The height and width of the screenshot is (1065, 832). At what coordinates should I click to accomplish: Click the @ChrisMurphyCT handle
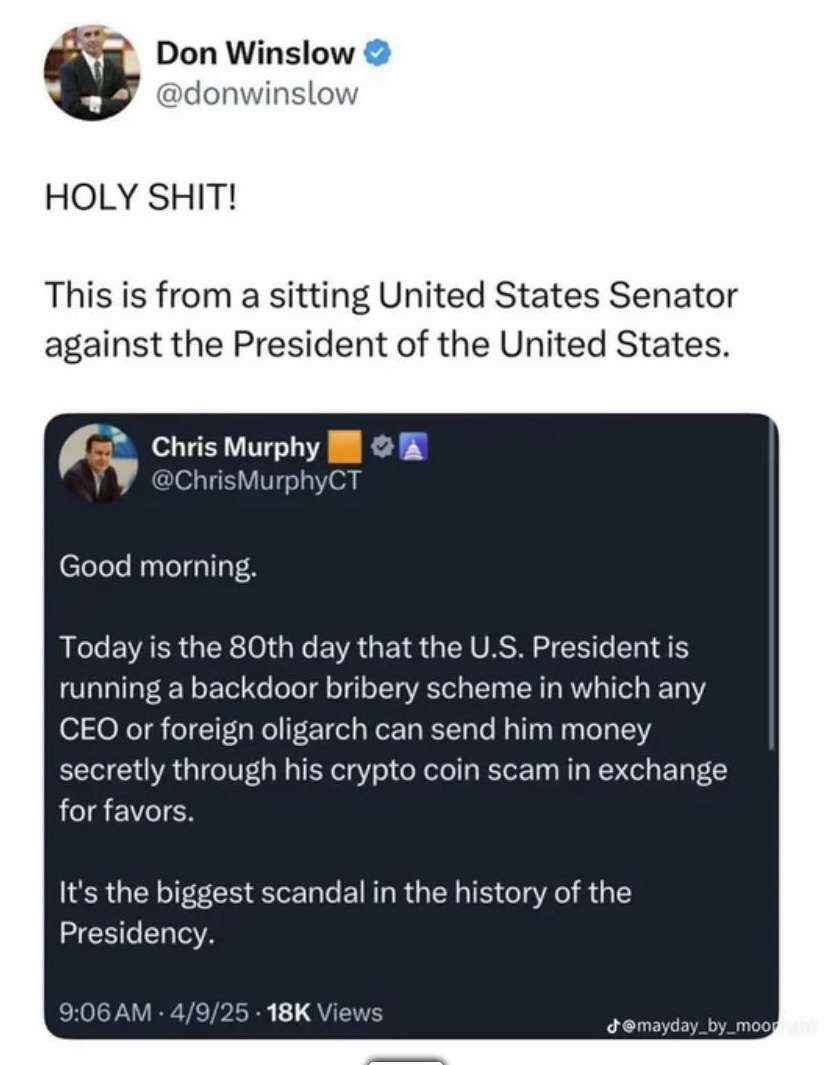[254, 481]
